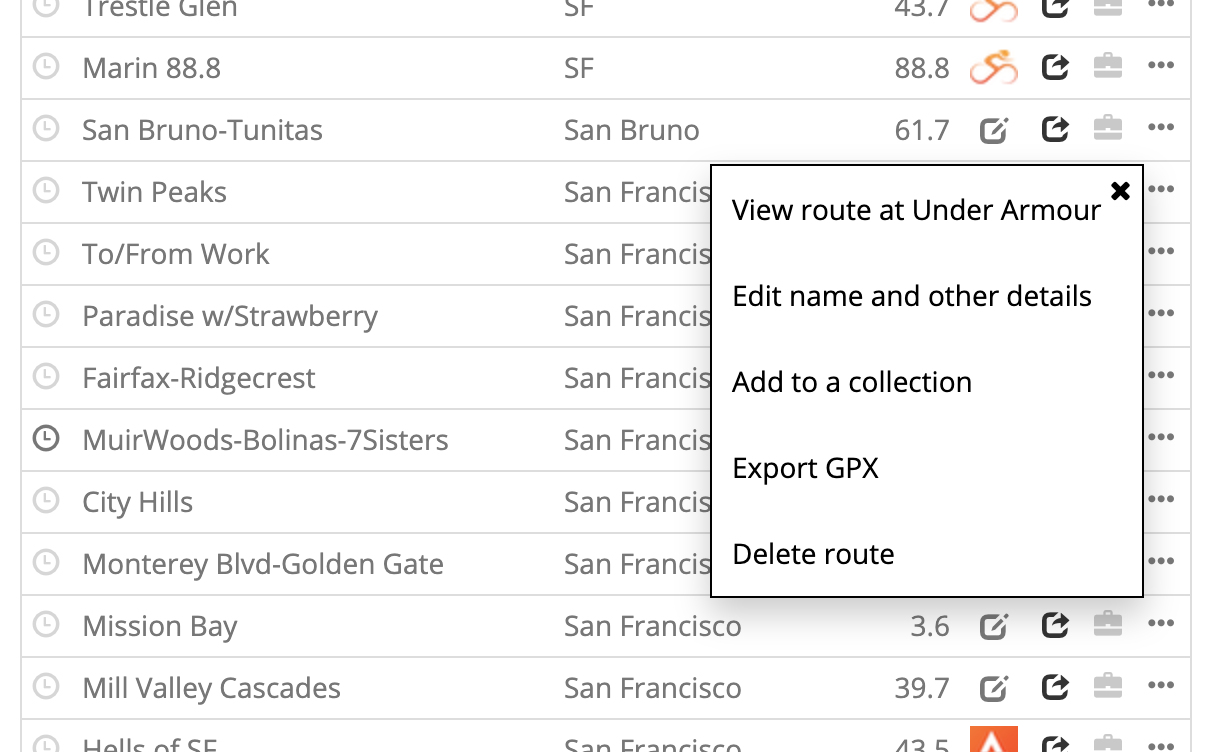Click briefcase icon in Marin 88.8 row
This screenshot has height=752, width=1214.
coord(1107,67)
